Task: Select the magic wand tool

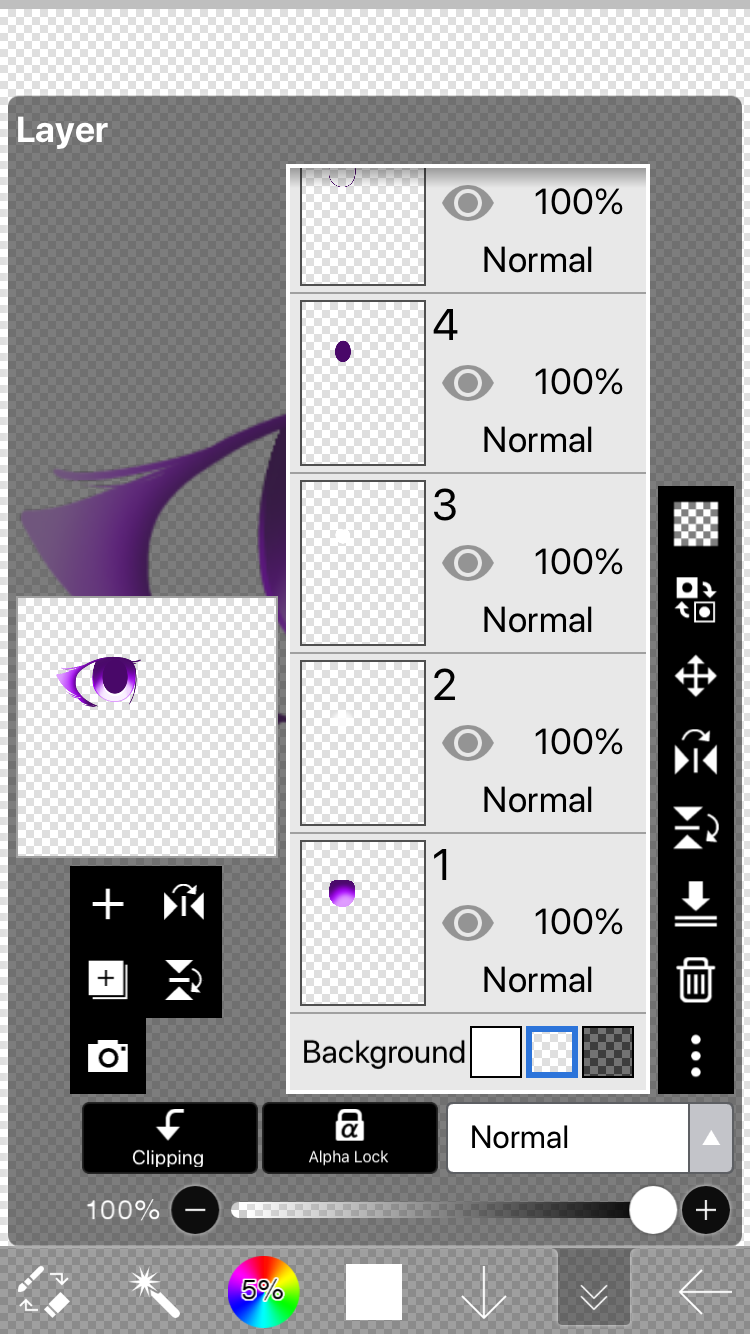Action: [155, 1291]
